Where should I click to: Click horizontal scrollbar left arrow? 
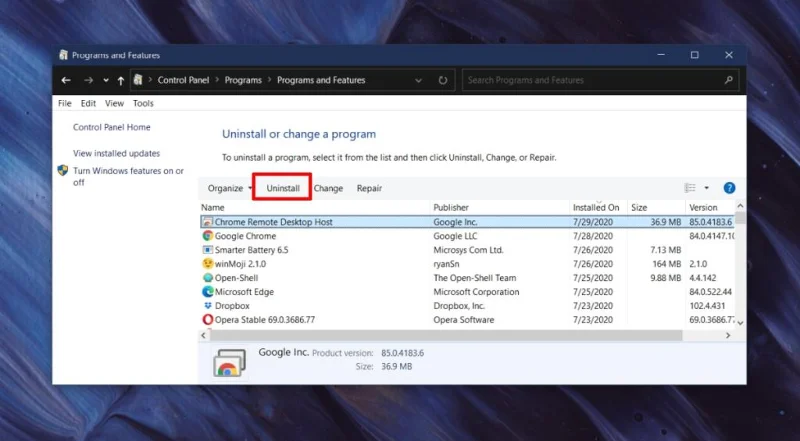coord(204,335)
